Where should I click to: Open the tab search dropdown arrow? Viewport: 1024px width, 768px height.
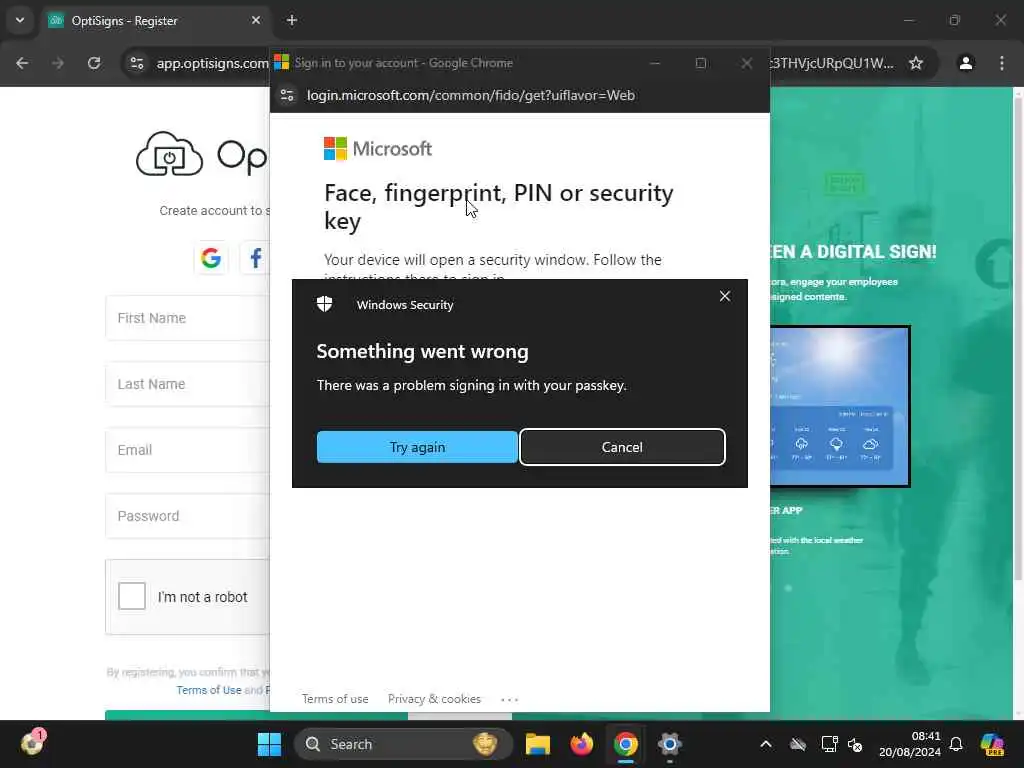coord(20,21)
